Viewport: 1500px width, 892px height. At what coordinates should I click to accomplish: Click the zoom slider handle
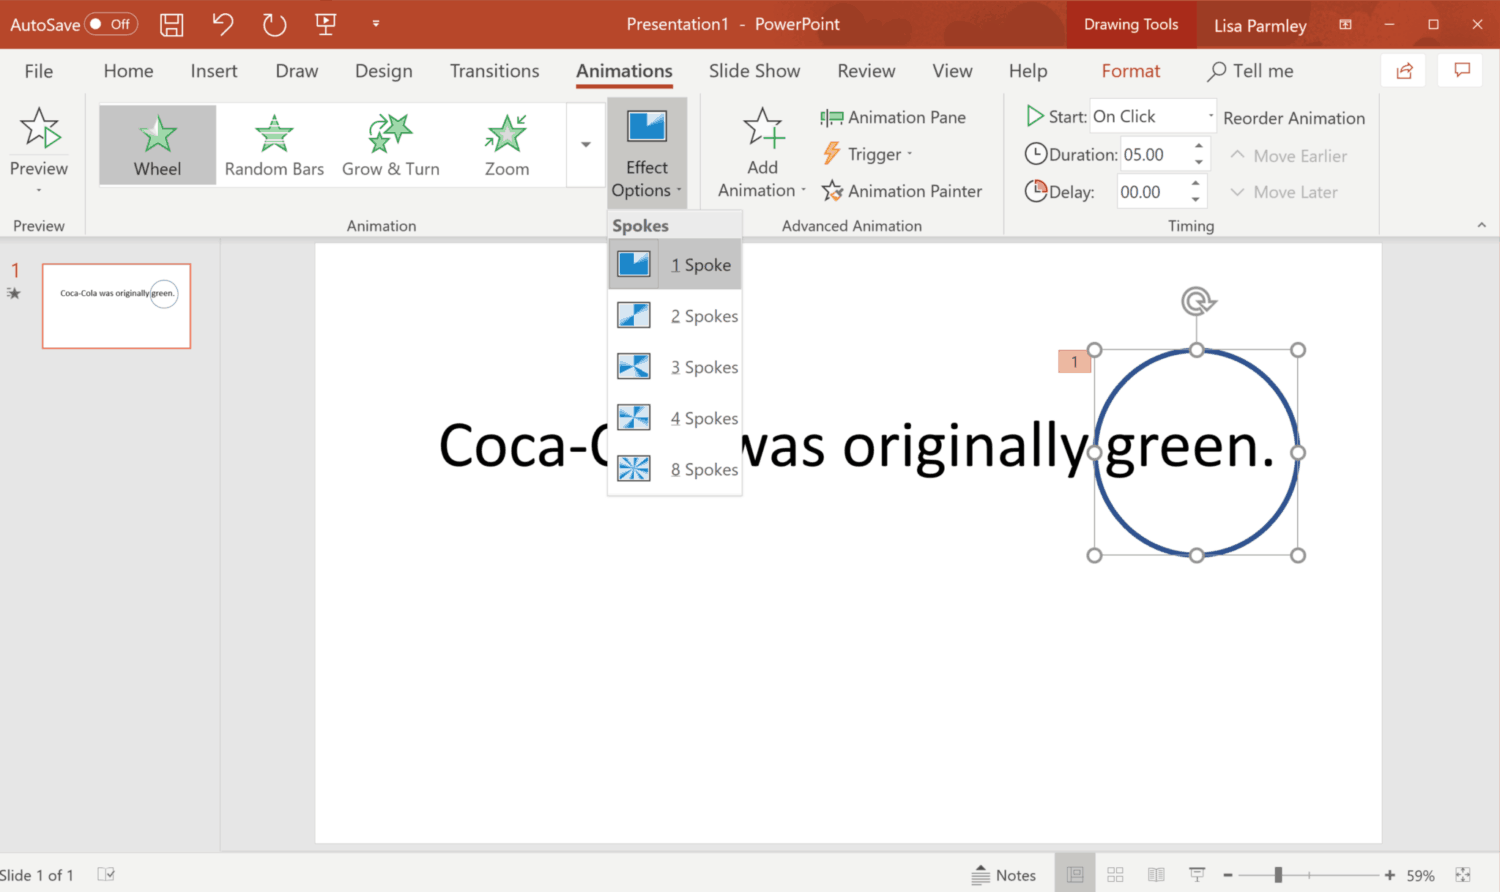(x=1278, y=875)
